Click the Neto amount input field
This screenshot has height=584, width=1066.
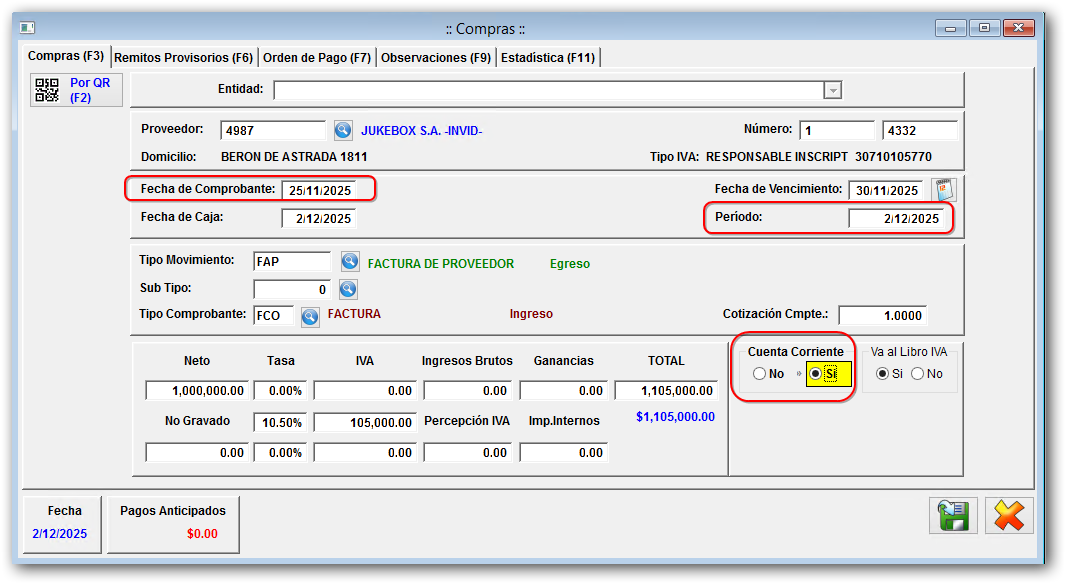click(x=196, y=391)
